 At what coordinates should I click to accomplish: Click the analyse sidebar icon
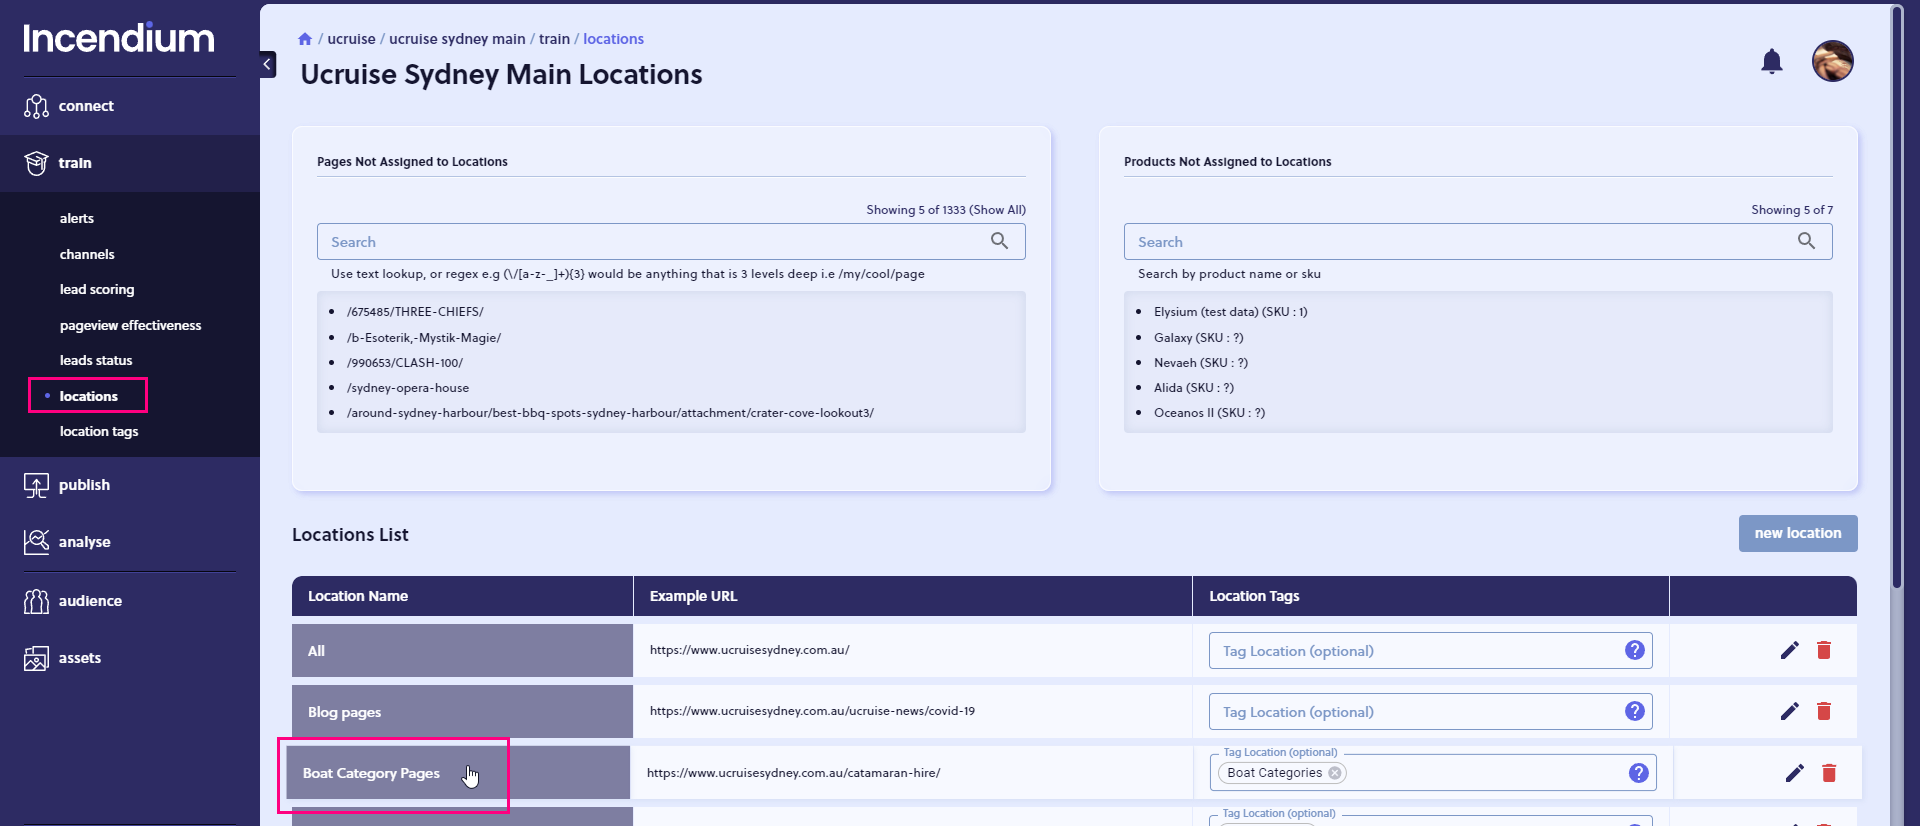click(x=36, y=542)
